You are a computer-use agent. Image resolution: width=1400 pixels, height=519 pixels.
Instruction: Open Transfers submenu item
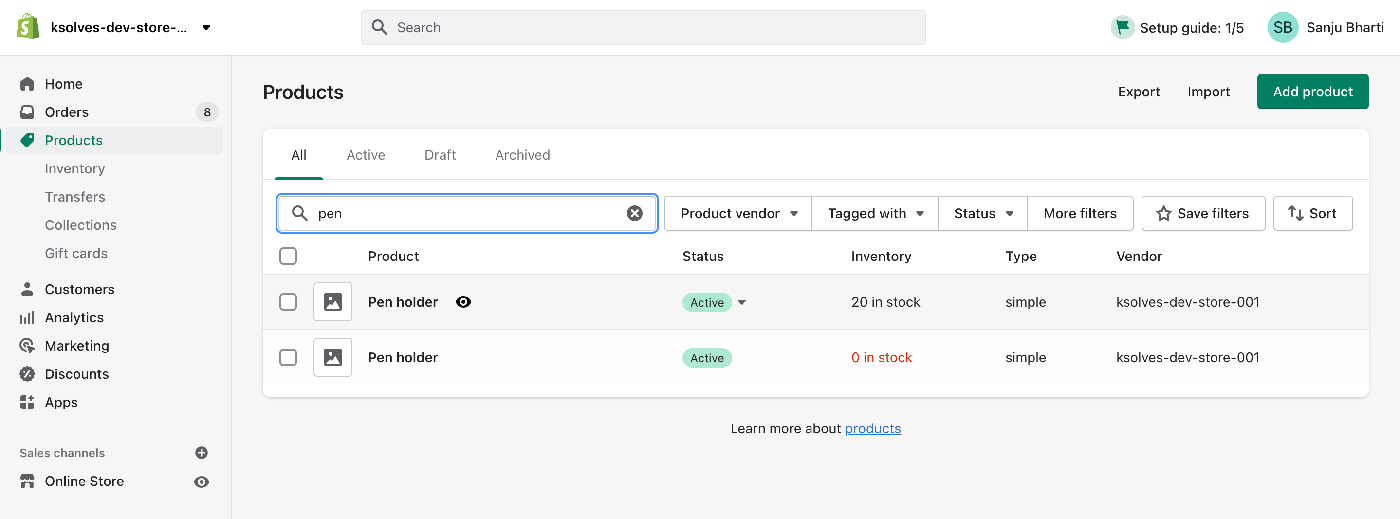click(75, 197)
